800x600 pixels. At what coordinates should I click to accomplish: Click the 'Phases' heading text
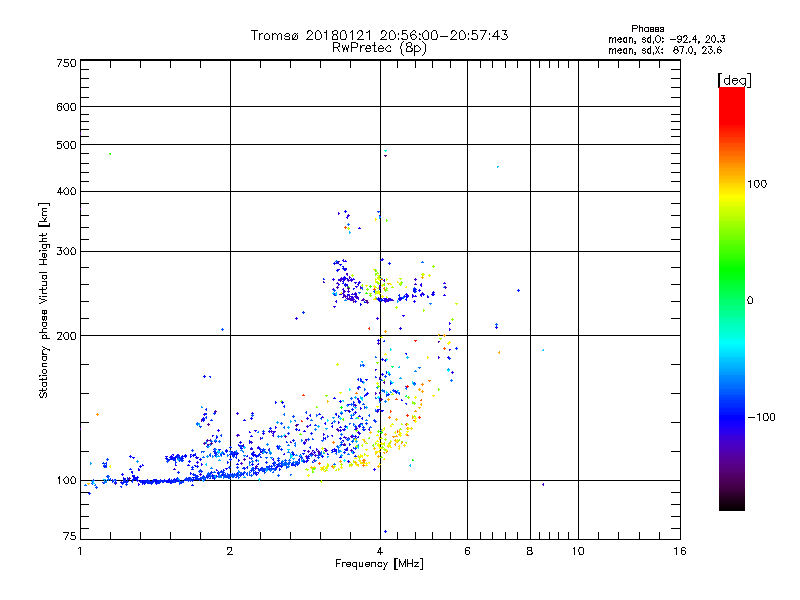click(x=647, y=29)
